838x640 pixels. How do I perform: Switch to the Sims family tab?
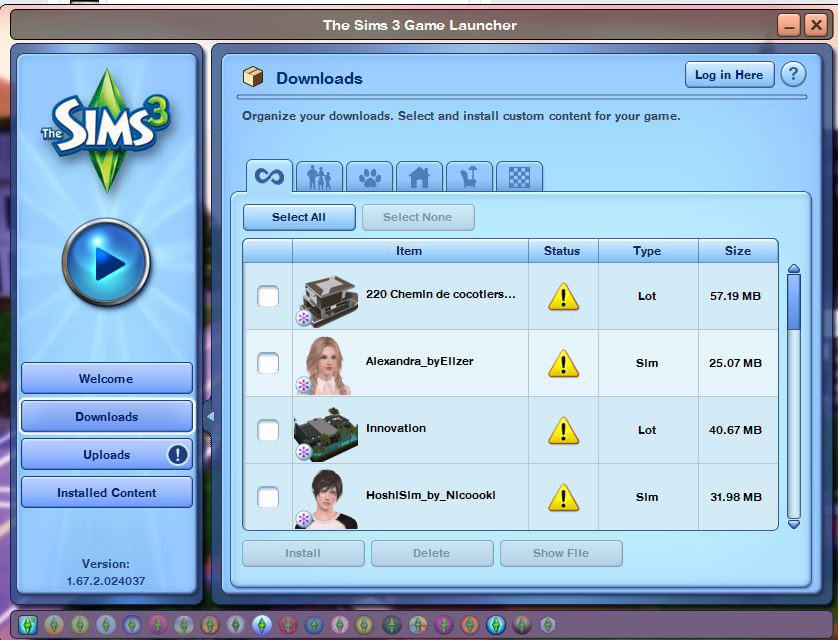[x=319, y=176]
